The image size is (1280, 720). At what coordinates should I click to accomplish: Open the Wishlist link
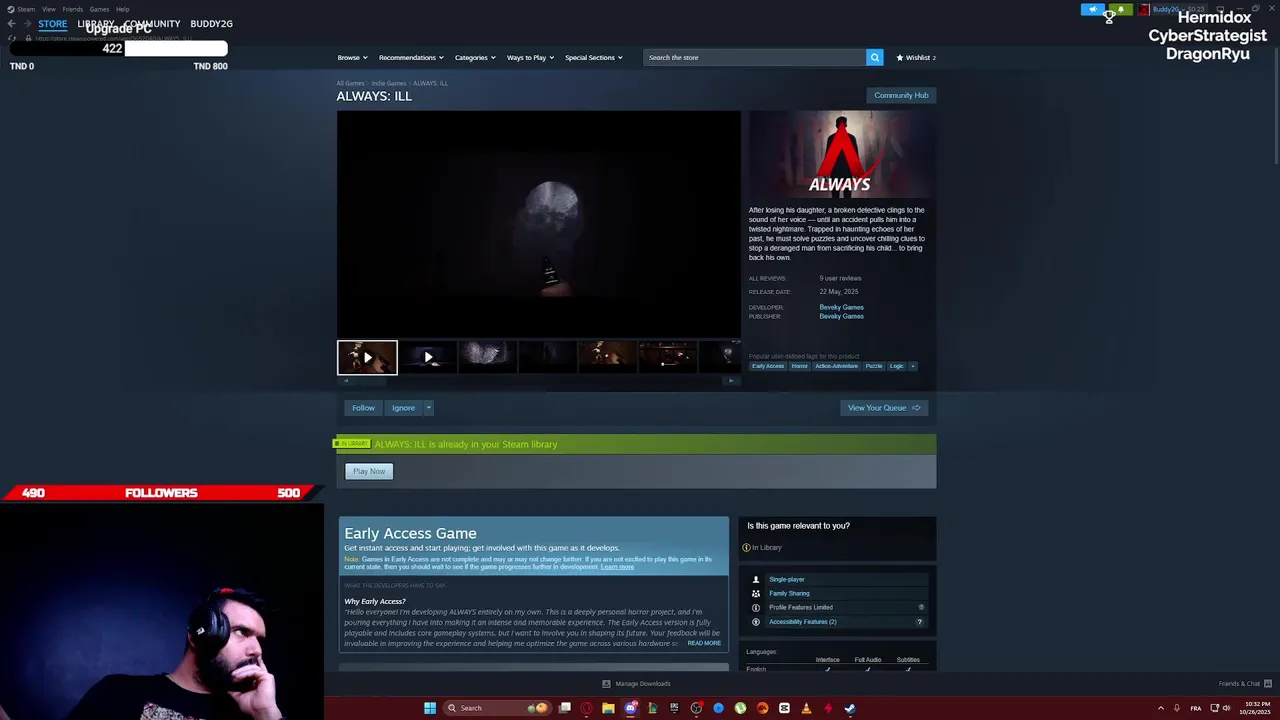916,57
